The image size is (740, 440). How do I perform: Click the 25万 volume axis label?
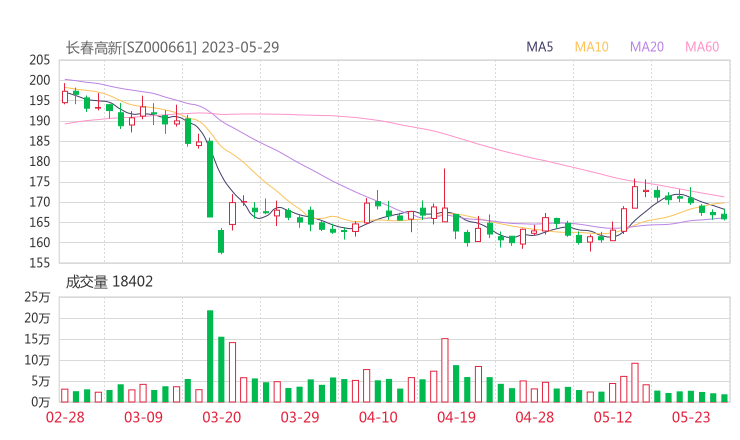pos(37,297)
